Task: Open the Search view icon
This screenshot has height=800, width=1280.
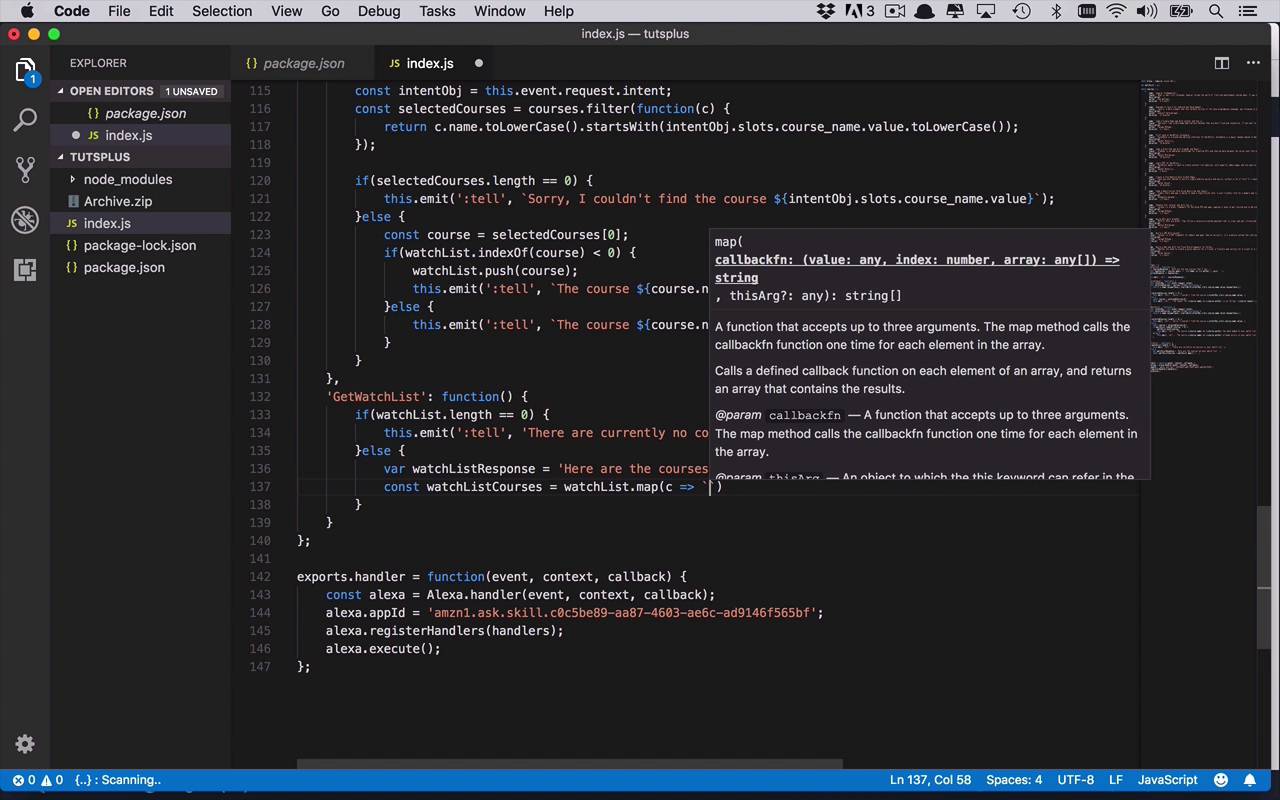Action: (25, 120)
